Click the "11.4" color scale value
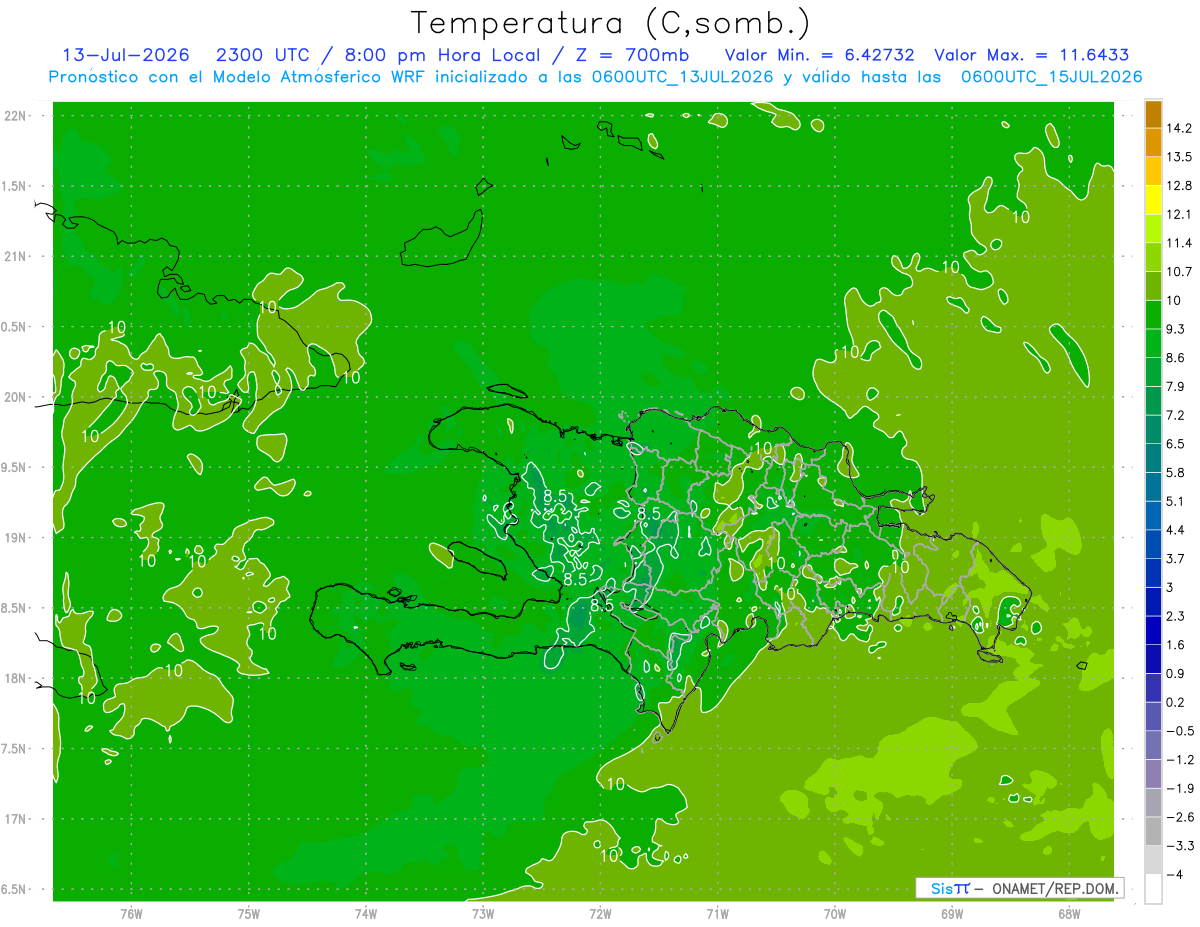Viewport: 1200px width, 927px height. [1178, 243]
